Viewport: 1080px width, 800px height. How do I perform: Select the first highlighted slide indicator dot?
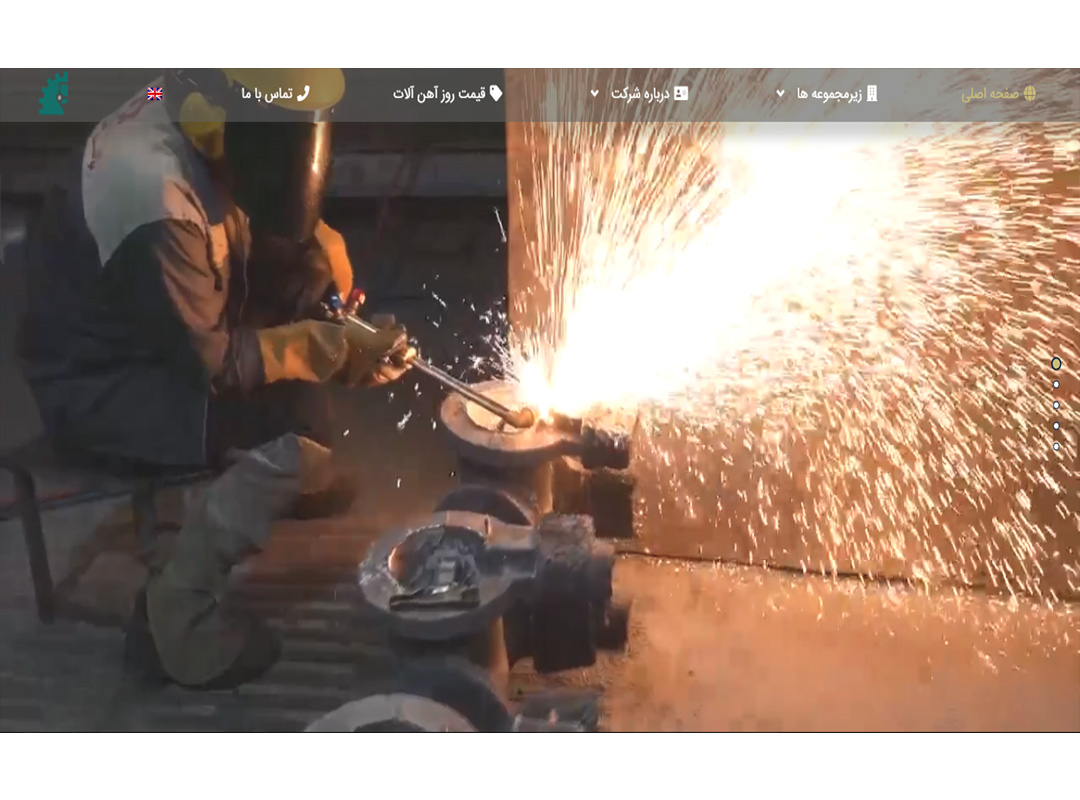pos(1056,363)
